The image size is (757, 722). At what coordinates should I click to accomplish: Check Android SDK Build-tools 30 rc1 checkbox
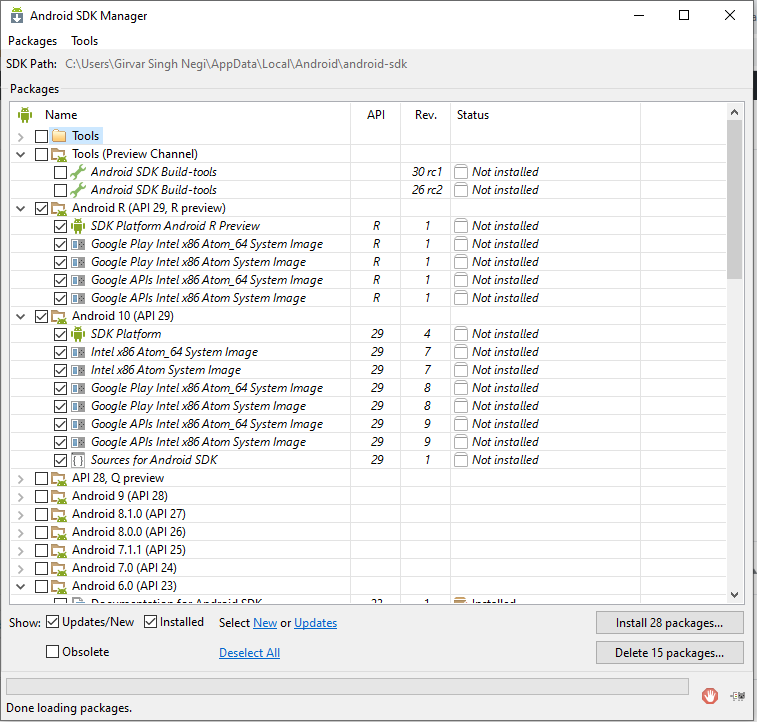pyautogui.click(x=60, y=172)
